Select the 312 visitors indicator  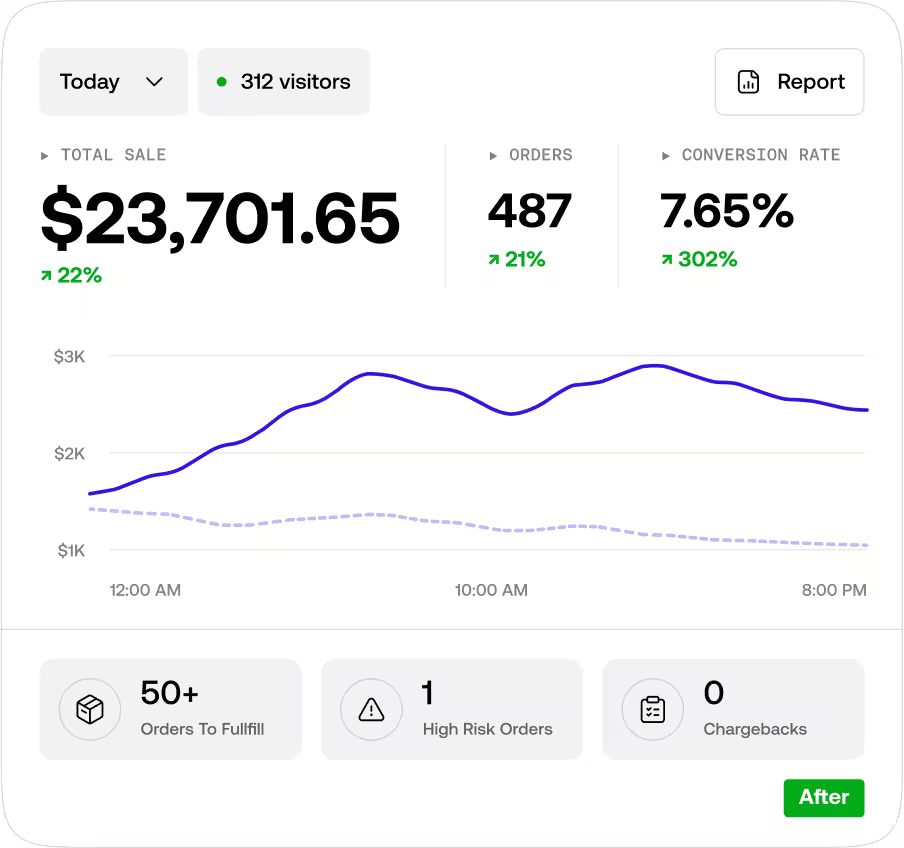point(284,82)
